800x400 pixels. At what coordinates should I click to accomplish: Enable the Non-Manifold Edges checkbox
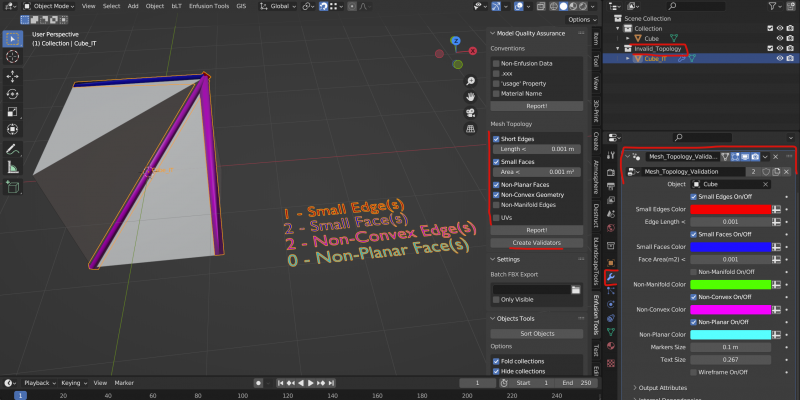(x=496, y=205)
